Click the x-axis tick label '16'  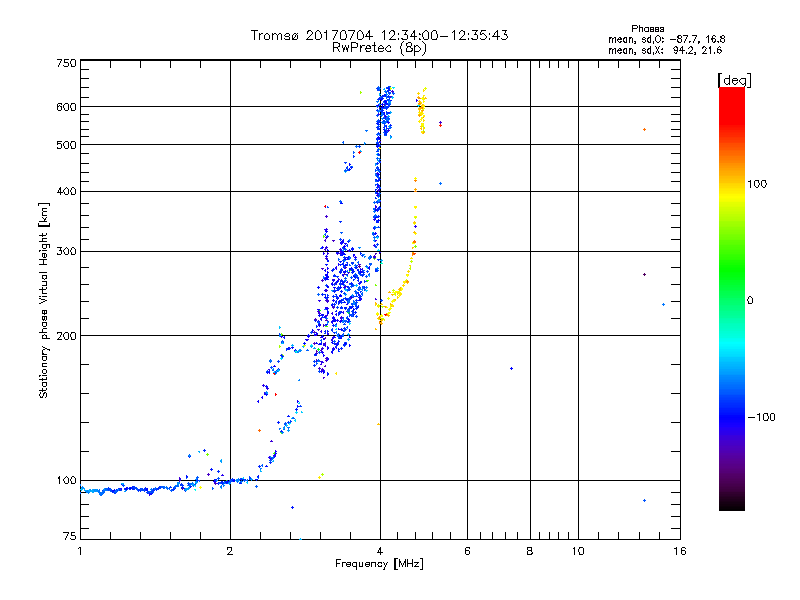point(680,551)
